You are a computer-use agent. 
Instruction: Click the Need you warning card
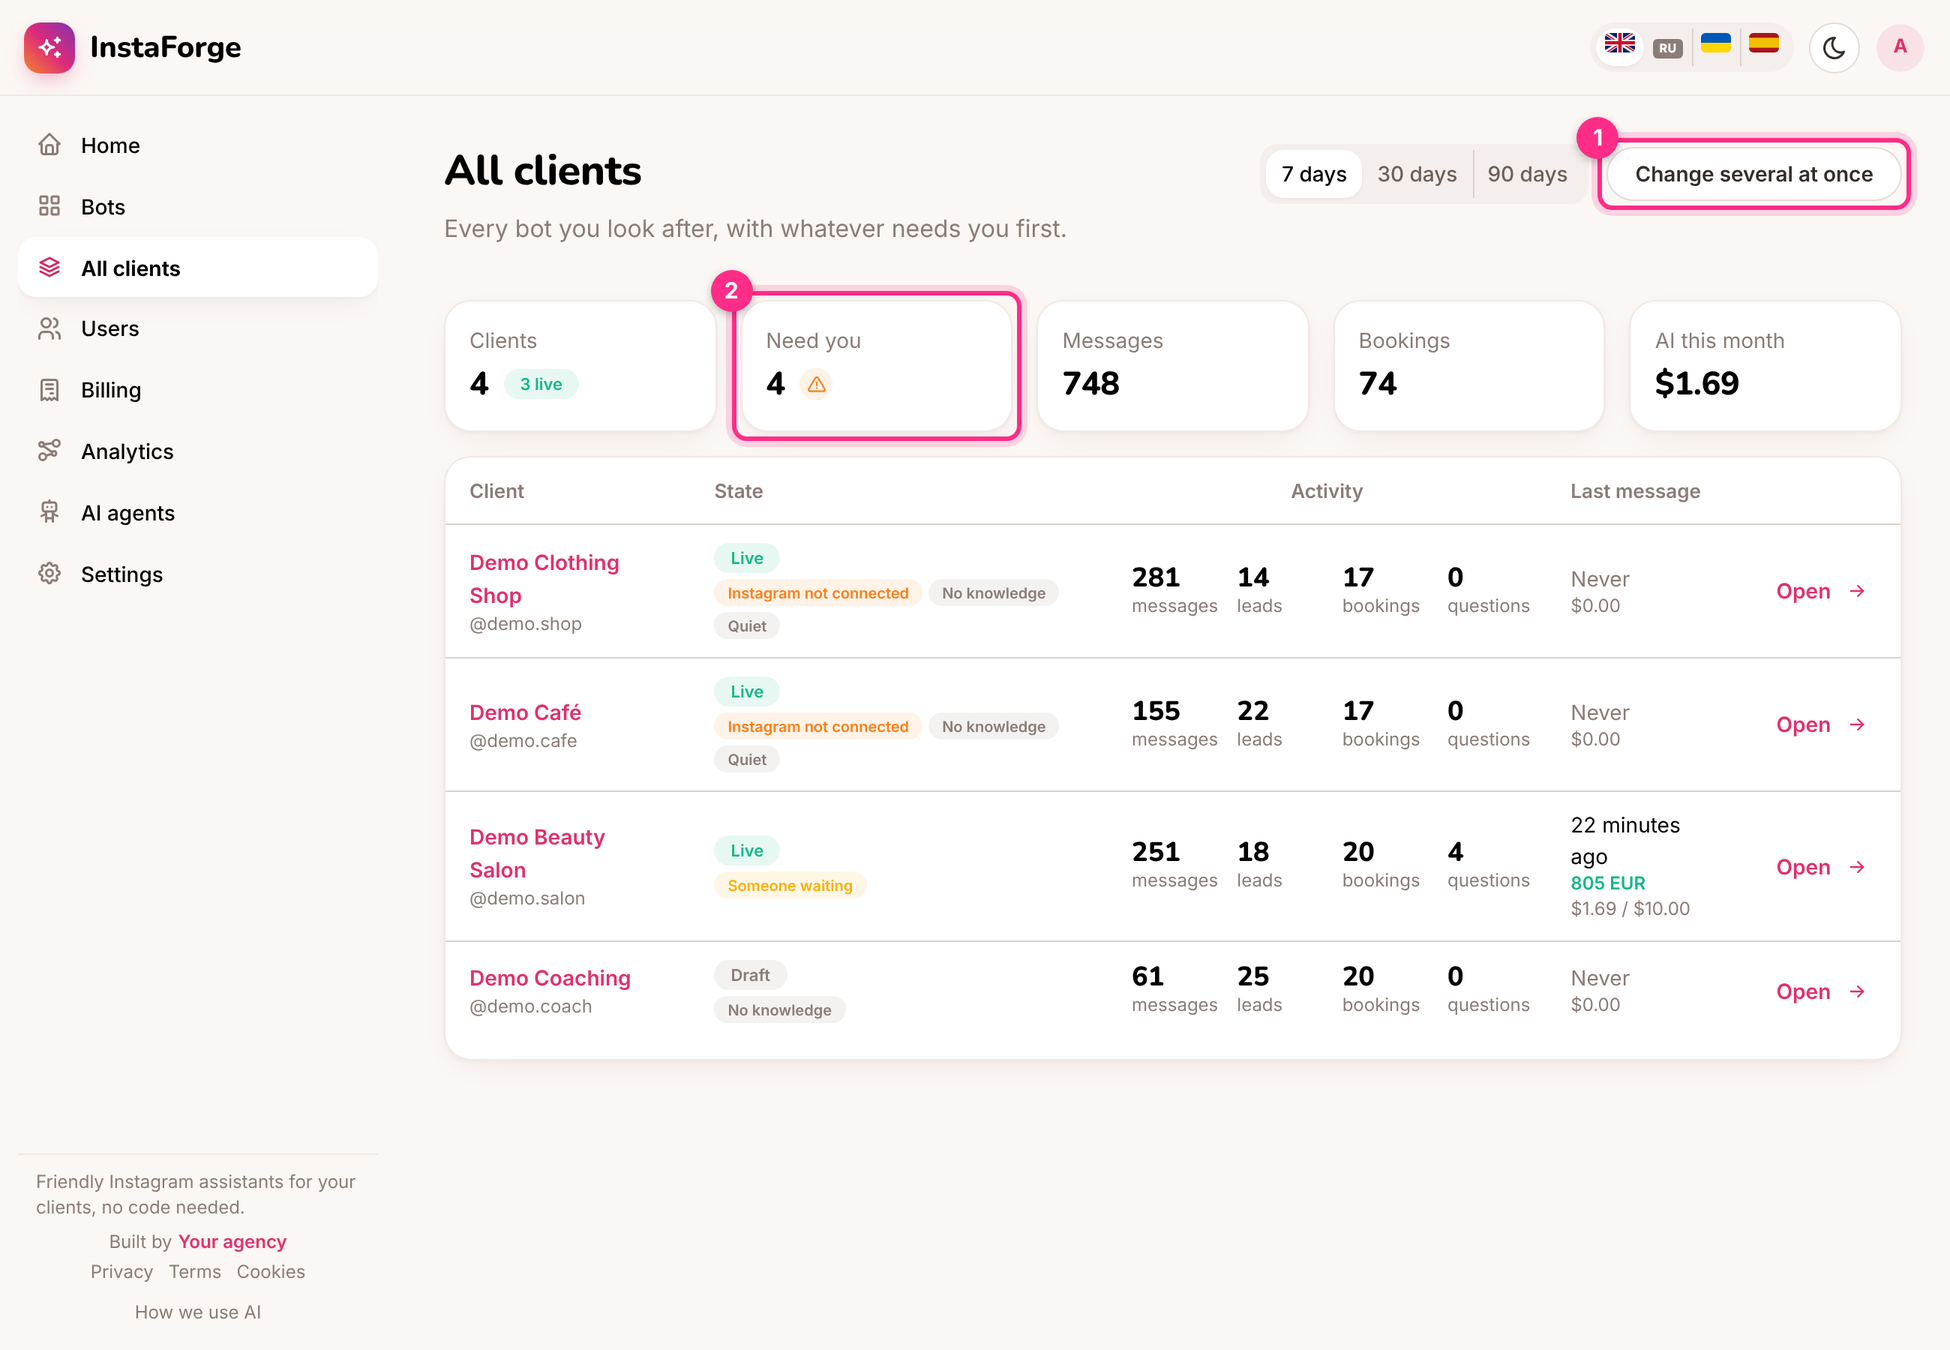pyautogui.click(x=876, y=366)
